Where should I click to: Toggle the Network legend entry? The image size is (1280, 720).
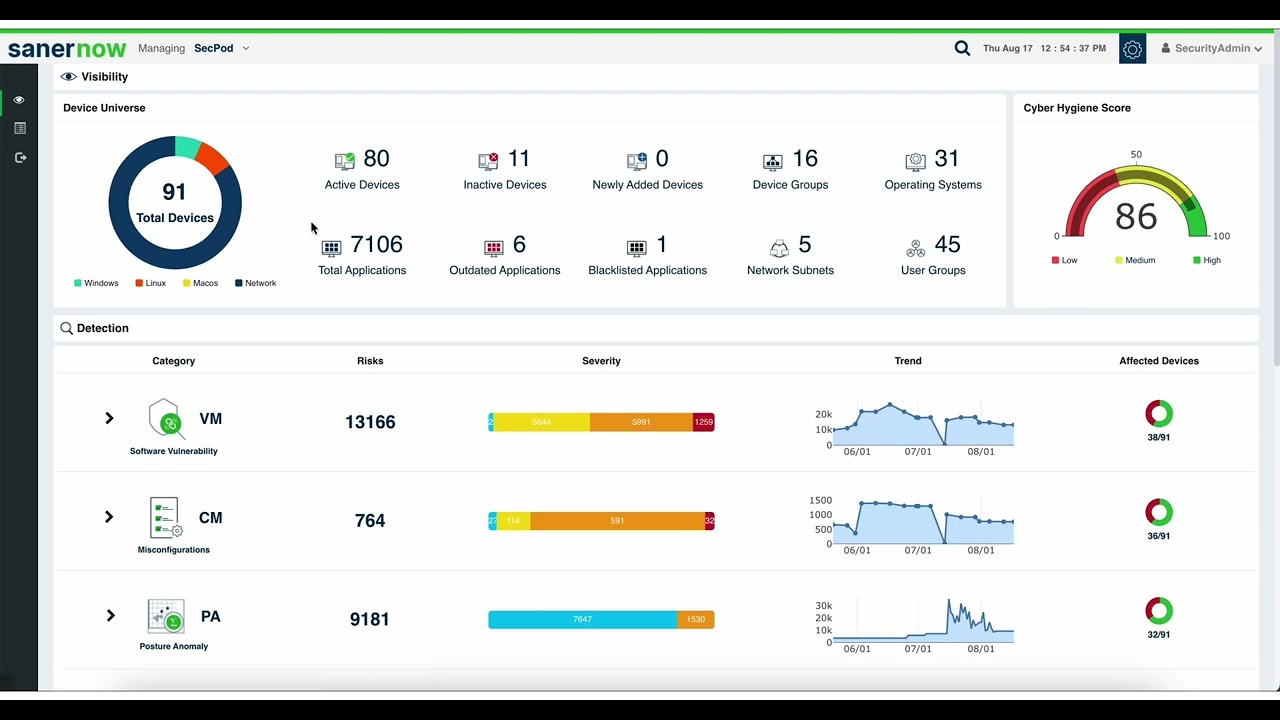(255, 283)
